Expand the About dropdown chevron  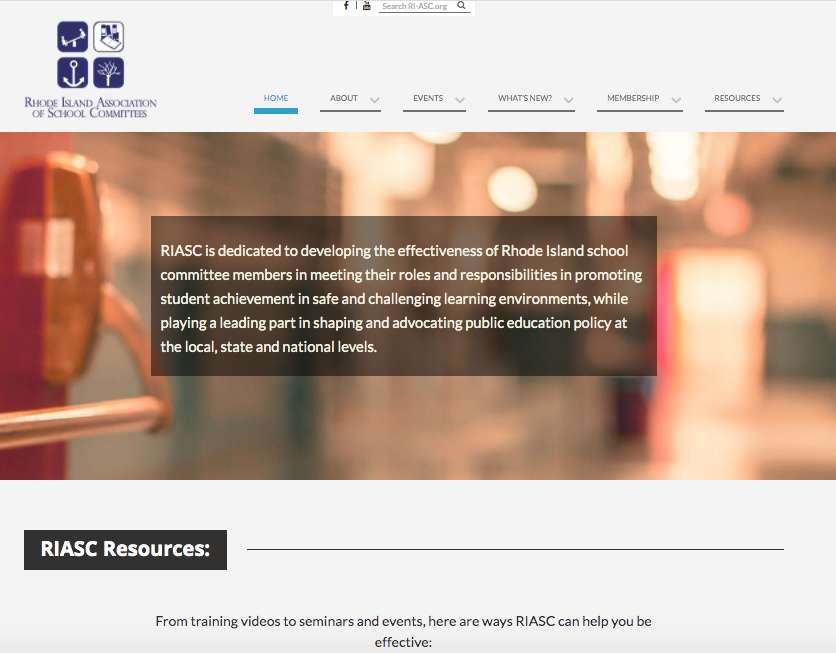[374, 100]
